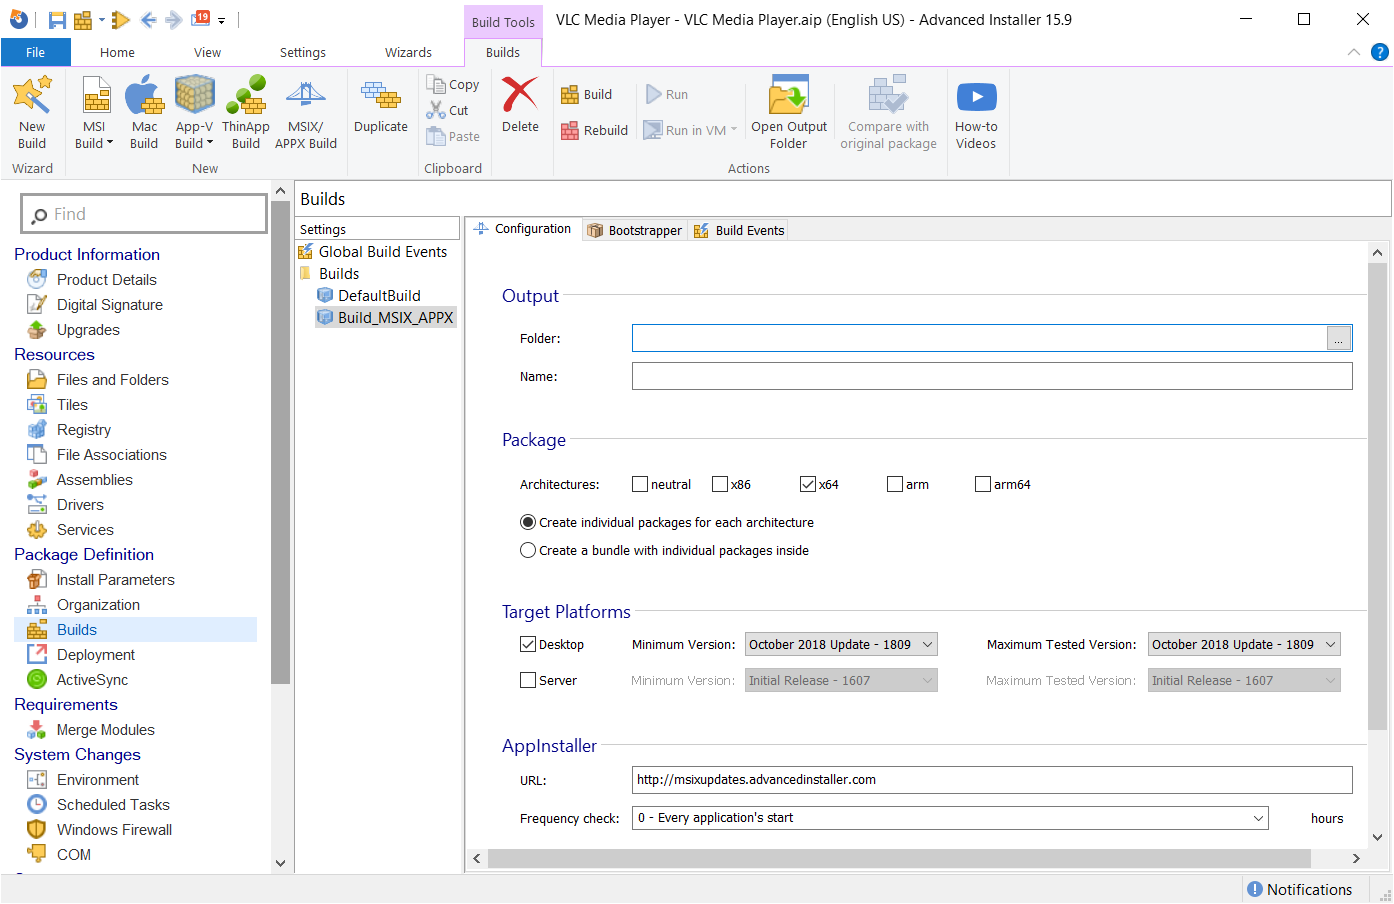Uncheck the x64 architecture

tap(808, 484)
